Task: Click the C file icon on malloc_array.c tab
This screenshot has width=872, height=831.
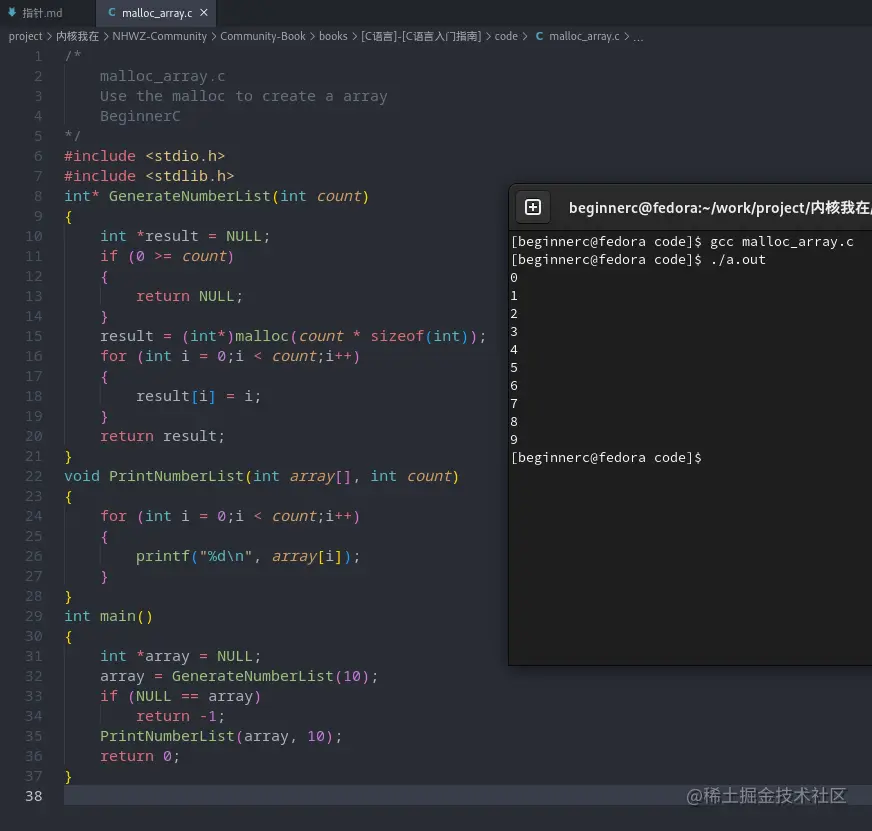Action: 112,12
